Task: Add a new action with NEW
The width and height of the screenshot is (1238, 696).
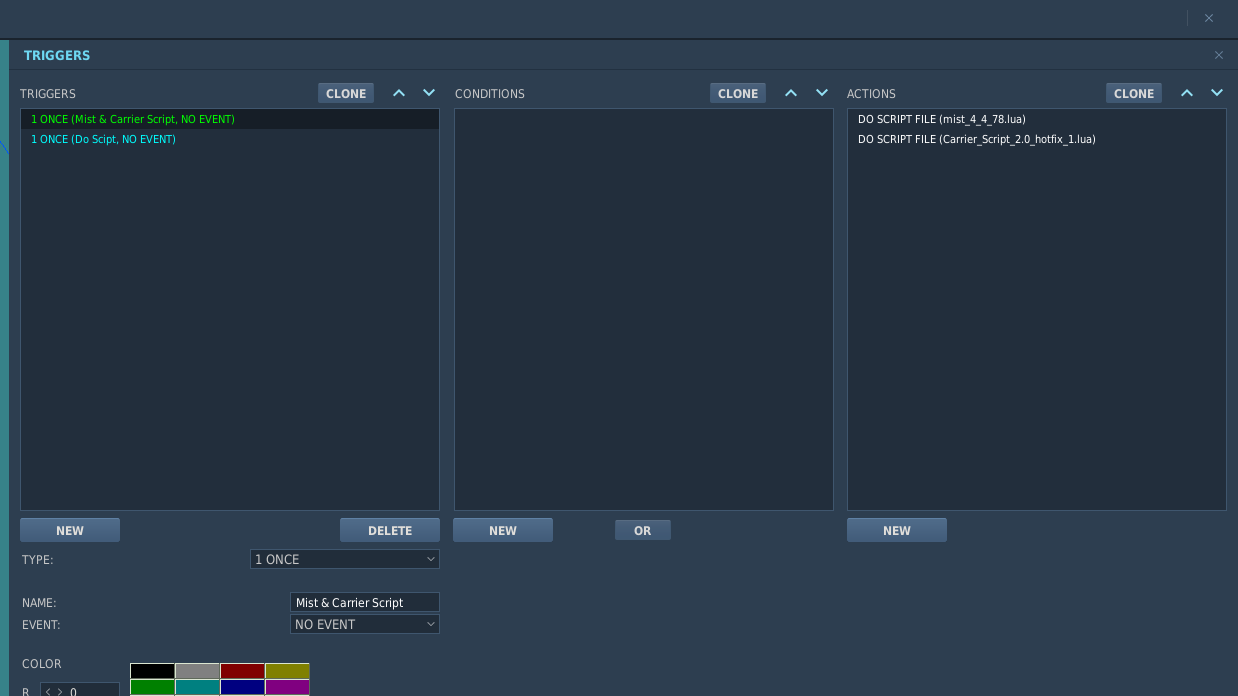Action: click(897, 530)
